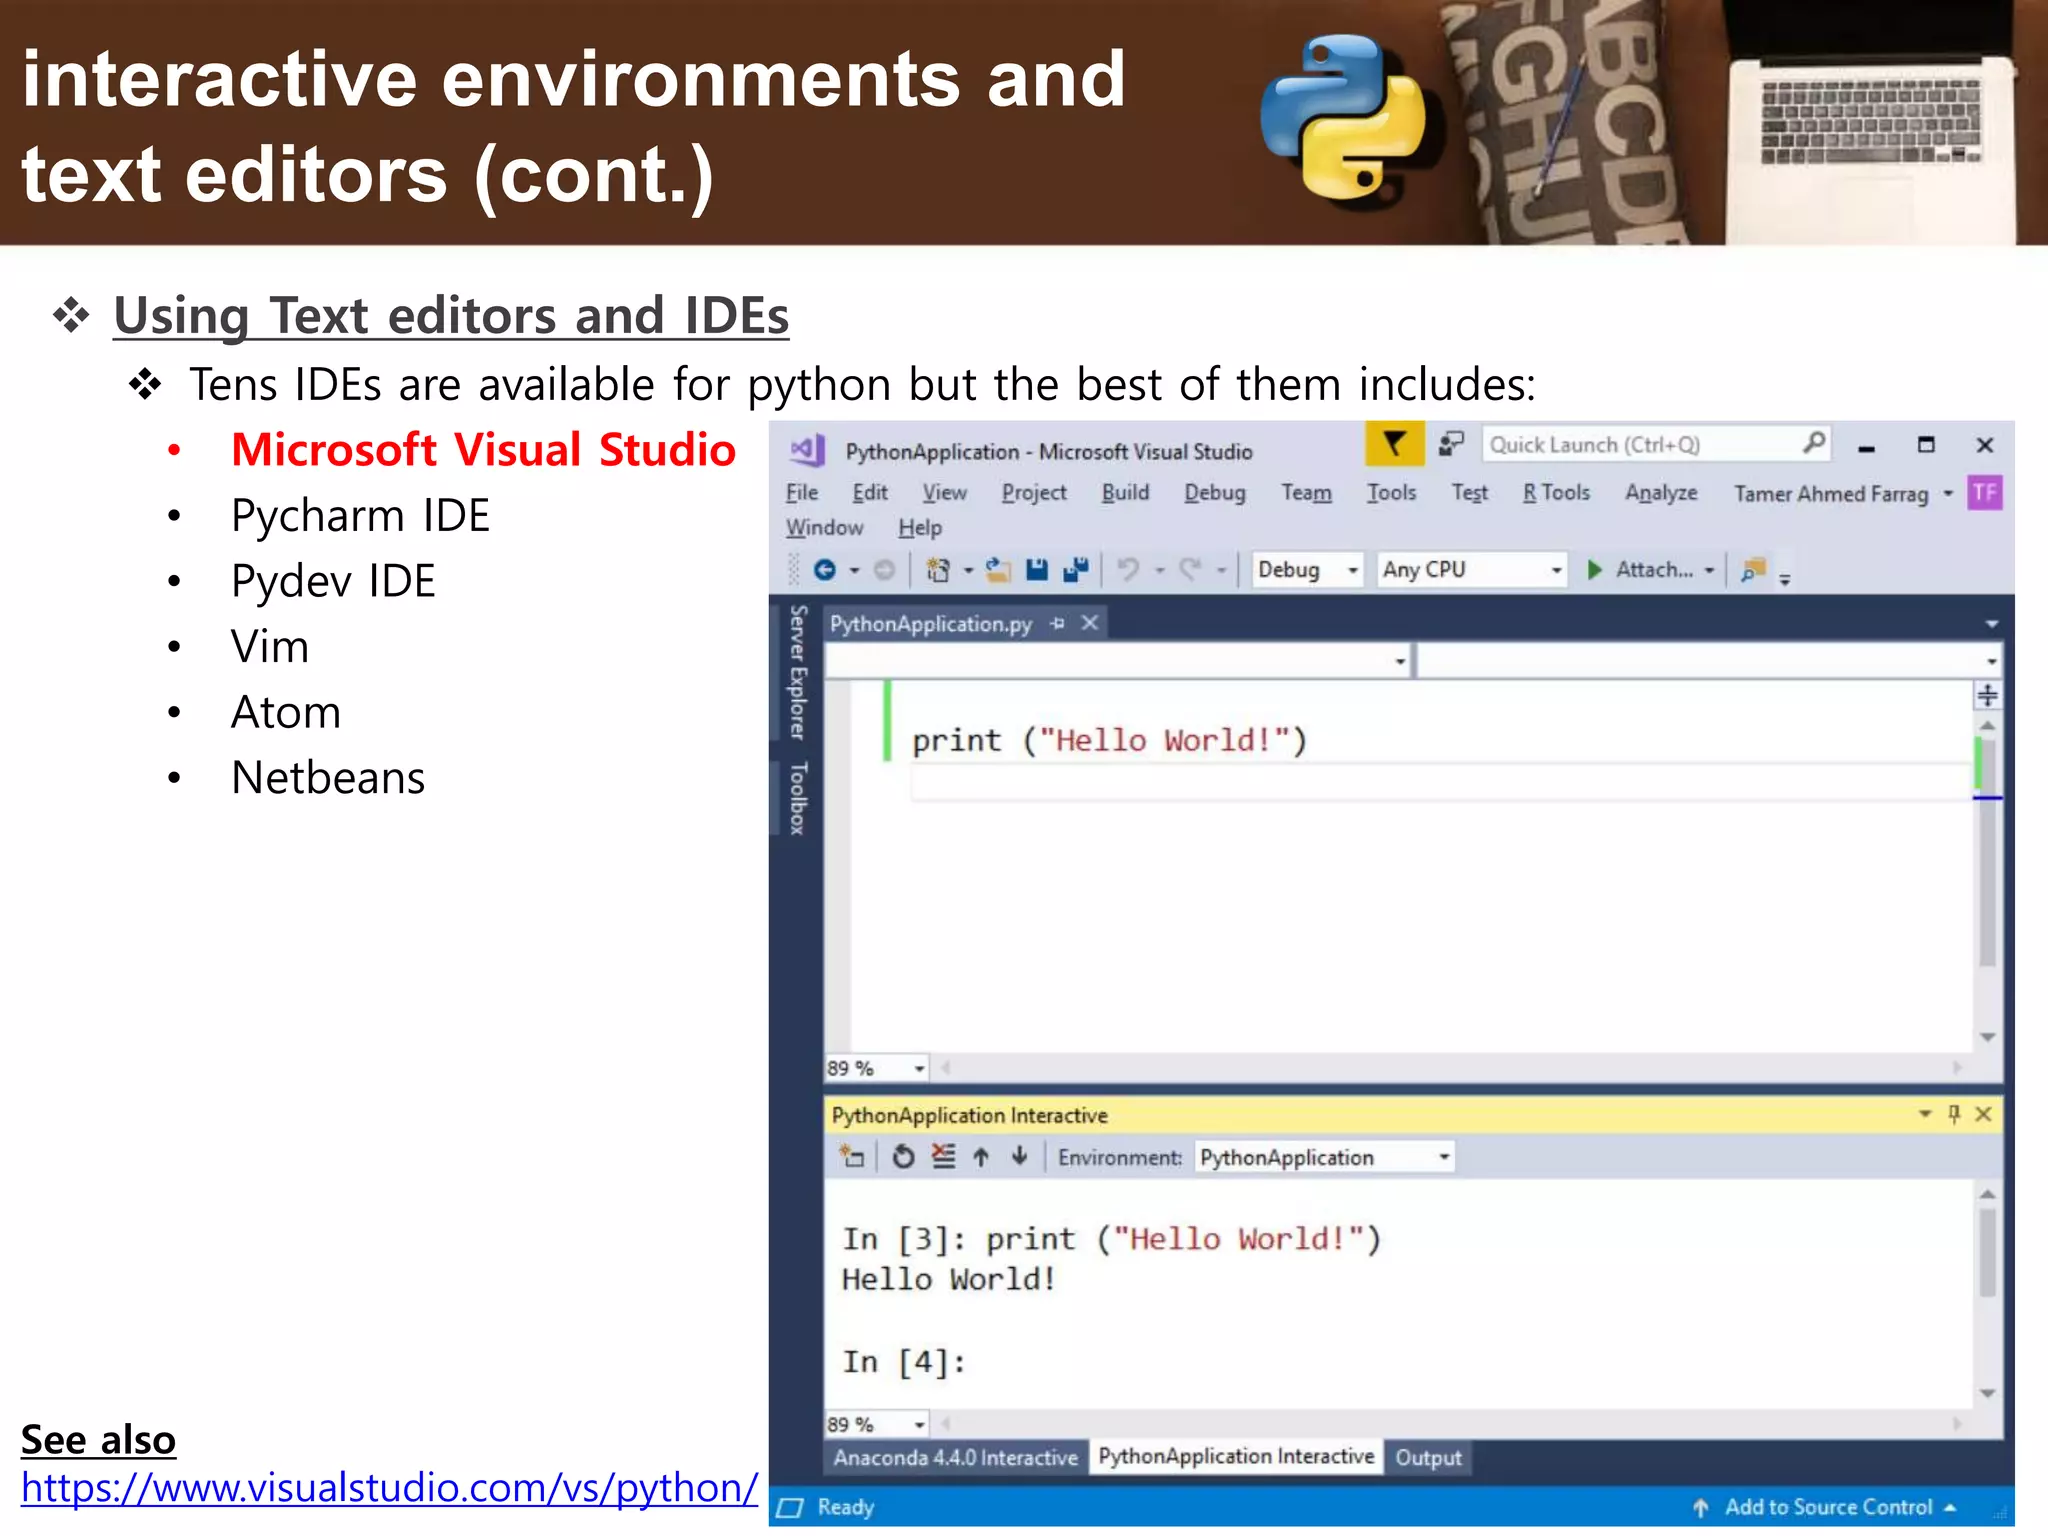Viewport: 2048px width, 1536px height.
Task: Toggle pin on PythonApplication.py tab
Action: [x=1058, y=624]
